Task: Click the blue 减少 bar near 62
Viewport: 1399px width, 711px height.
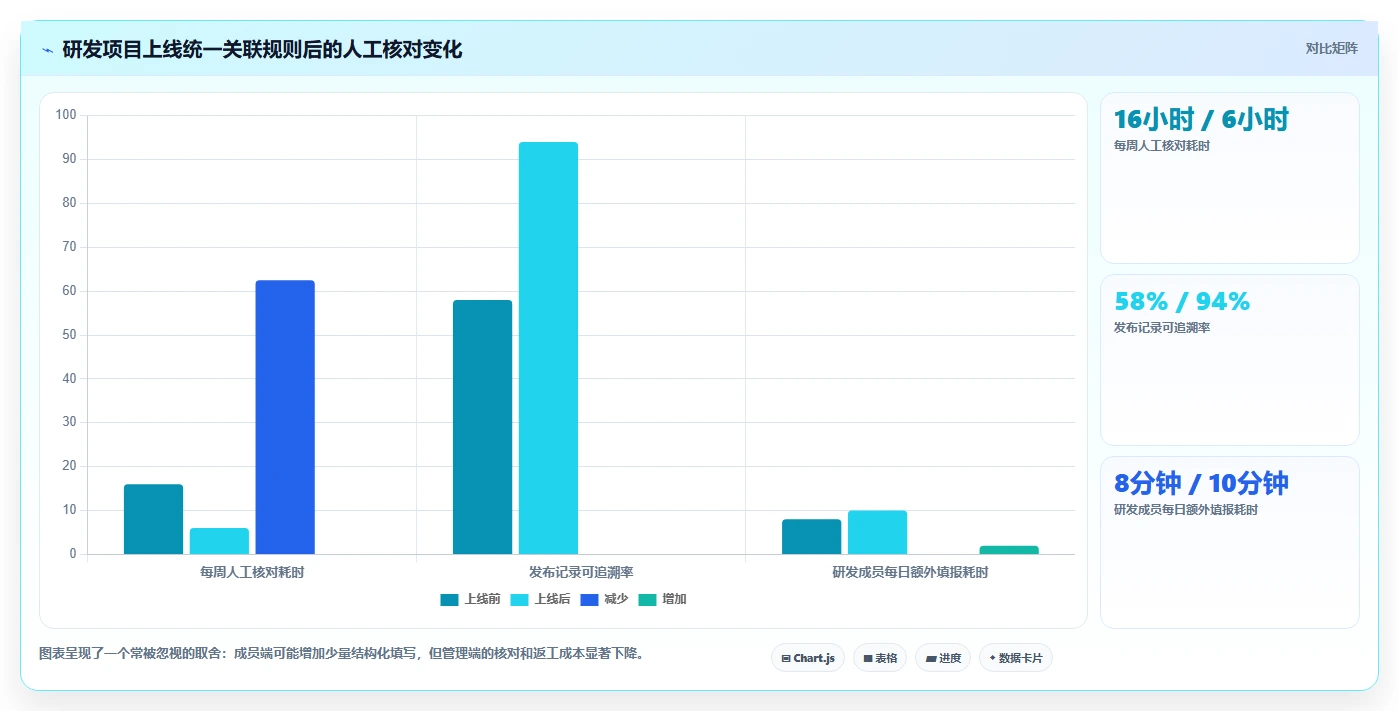Action: pyautogui.click(x=285, y=417)
